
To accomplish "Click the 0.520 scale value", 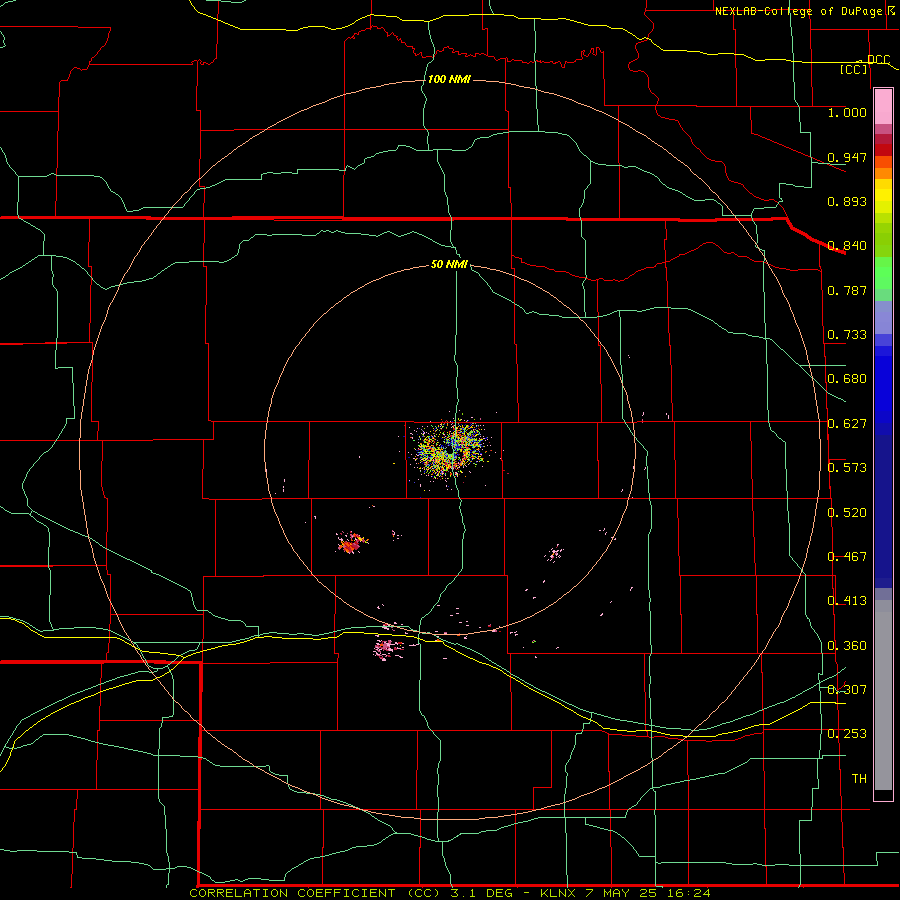I will tap(847, 513).
